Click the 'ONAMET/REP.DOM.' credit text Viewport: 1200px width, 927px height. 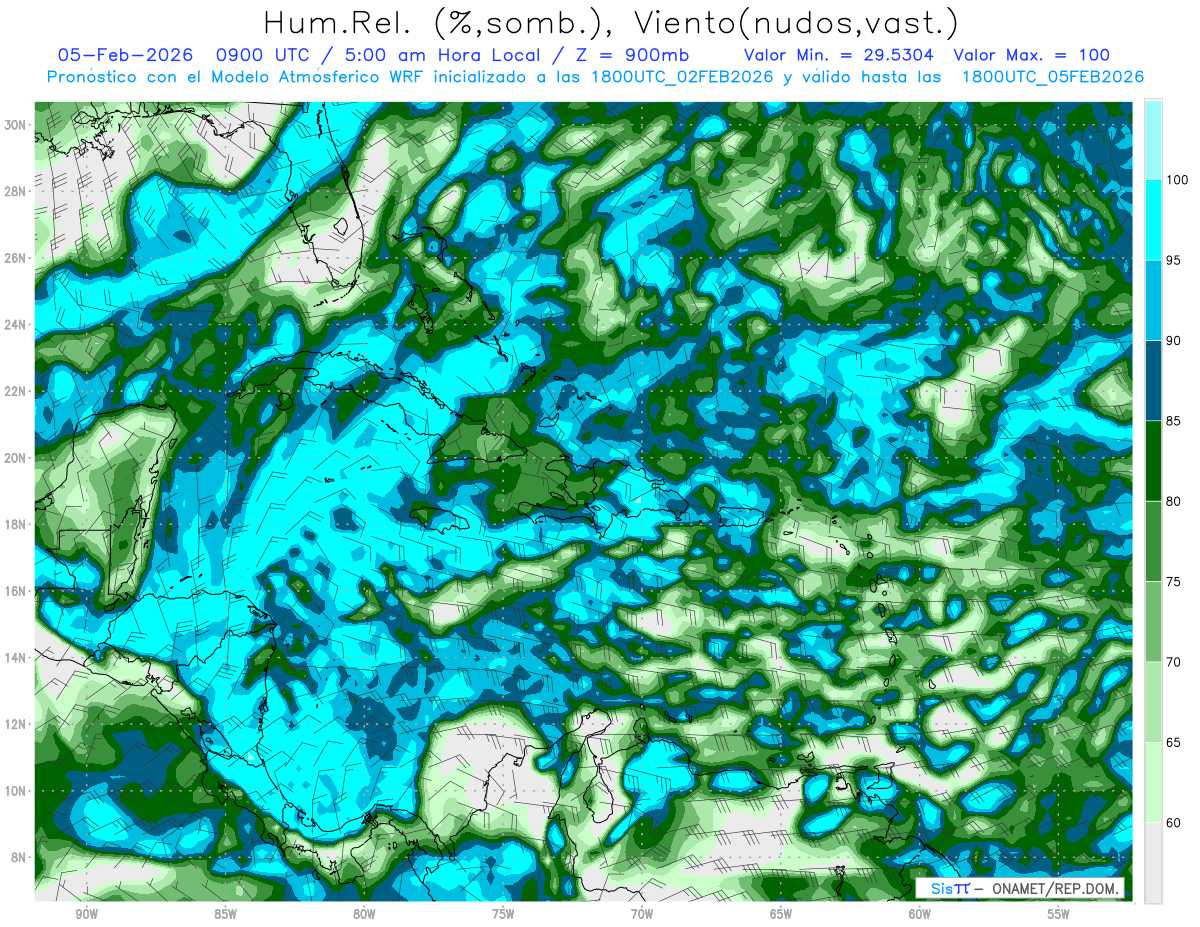pyautogui.click(x=1054, y=889)
